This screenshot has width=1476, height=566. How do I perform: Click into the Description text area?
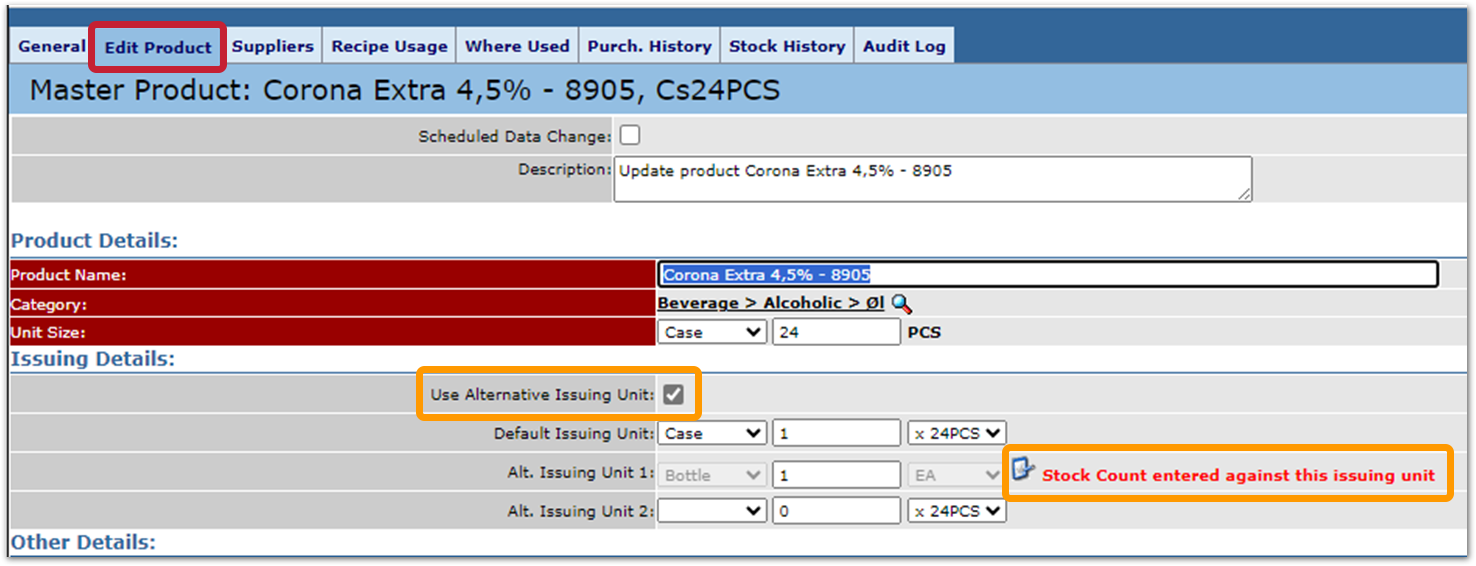coord(932,179)
